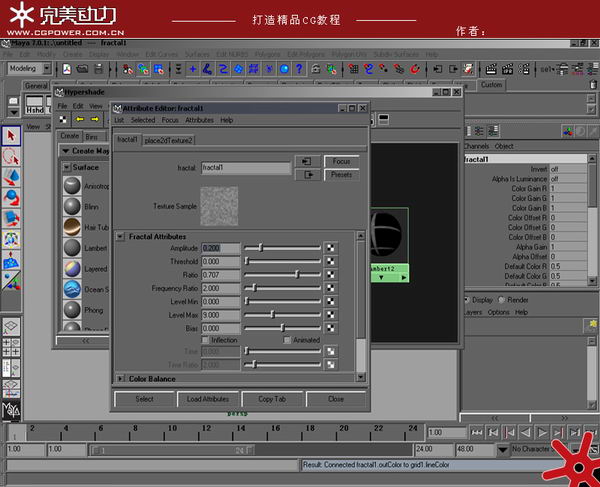
Task: Collapse the Create Maya Nodes bar
Action: [x=66, y=151]
